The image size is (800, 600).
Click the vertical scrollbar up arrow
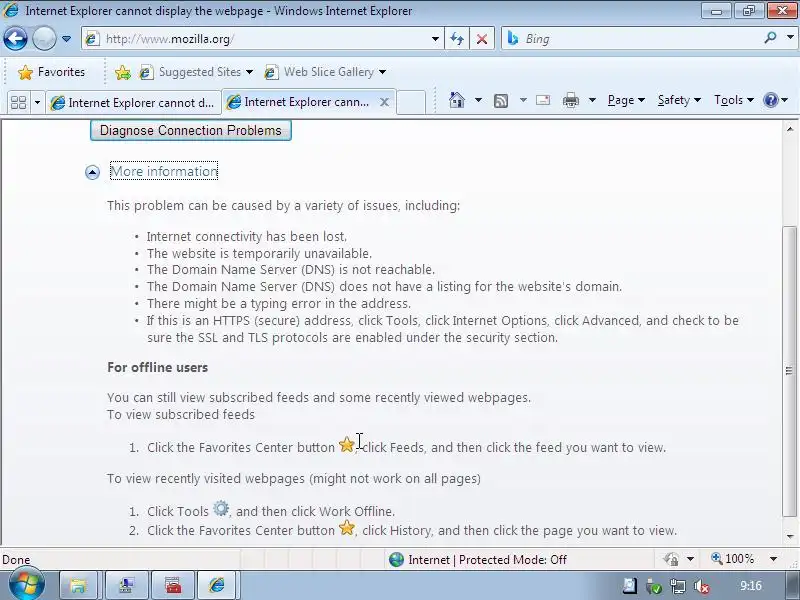coord(789,129)
